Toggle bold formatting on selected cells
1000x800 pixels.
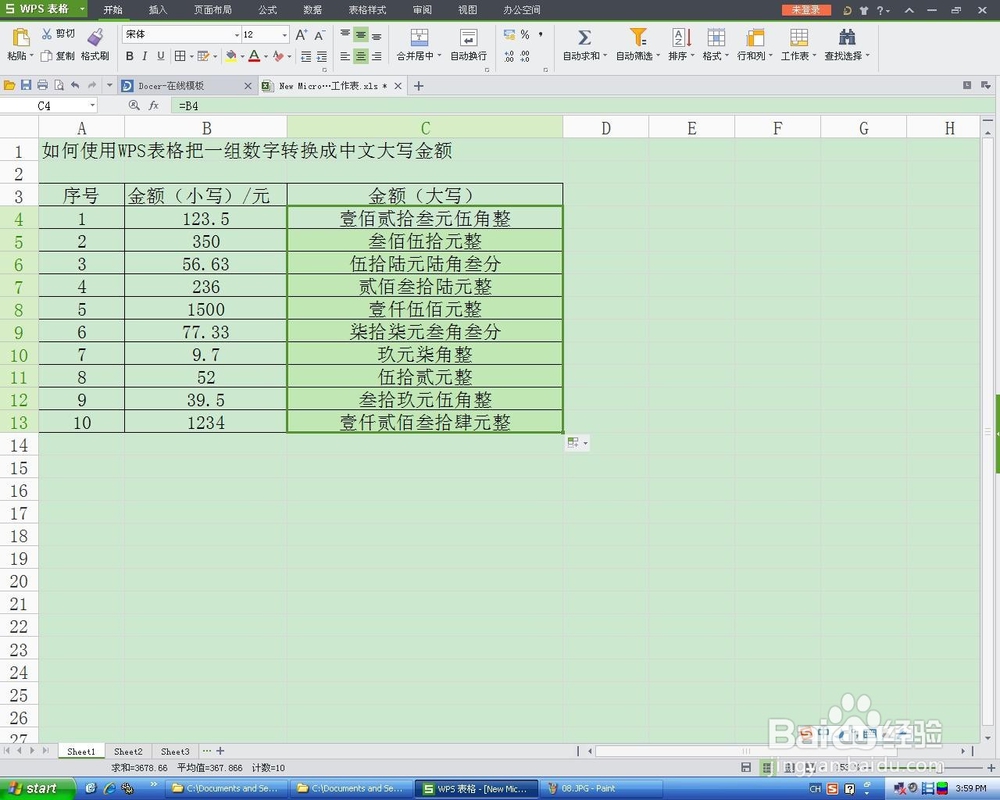pos(130,55)
